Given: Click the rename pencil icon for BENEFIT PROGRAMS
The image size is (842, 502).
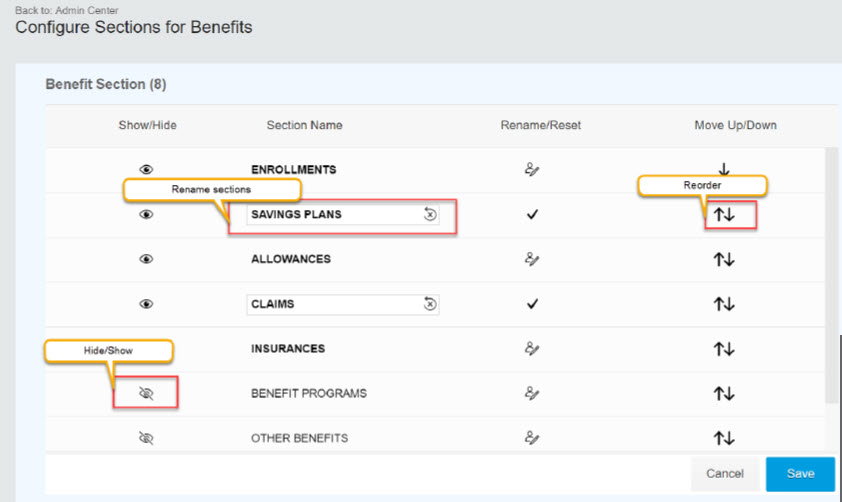Looking at the screenshot, I should coord(532,394).
